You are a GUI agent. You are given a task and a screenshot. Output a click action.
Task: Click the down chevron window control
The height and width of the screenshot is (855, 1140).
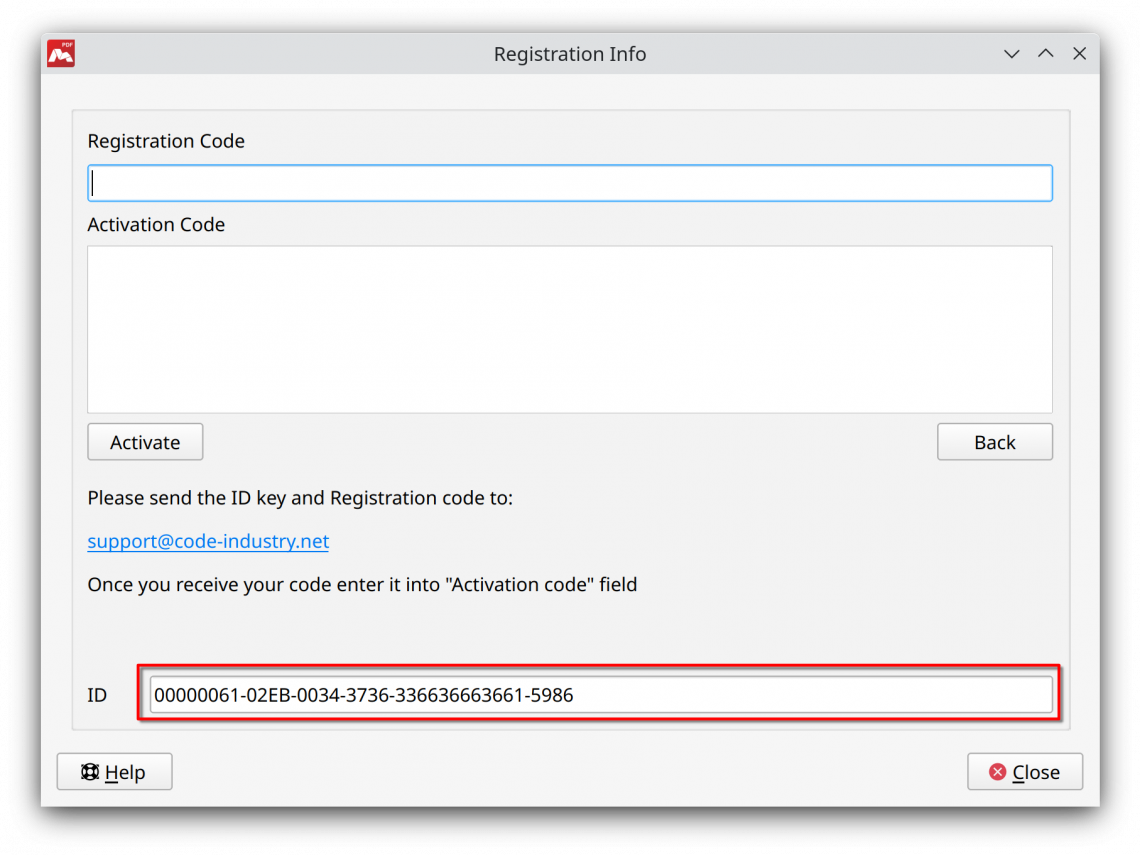point(1011,53)
